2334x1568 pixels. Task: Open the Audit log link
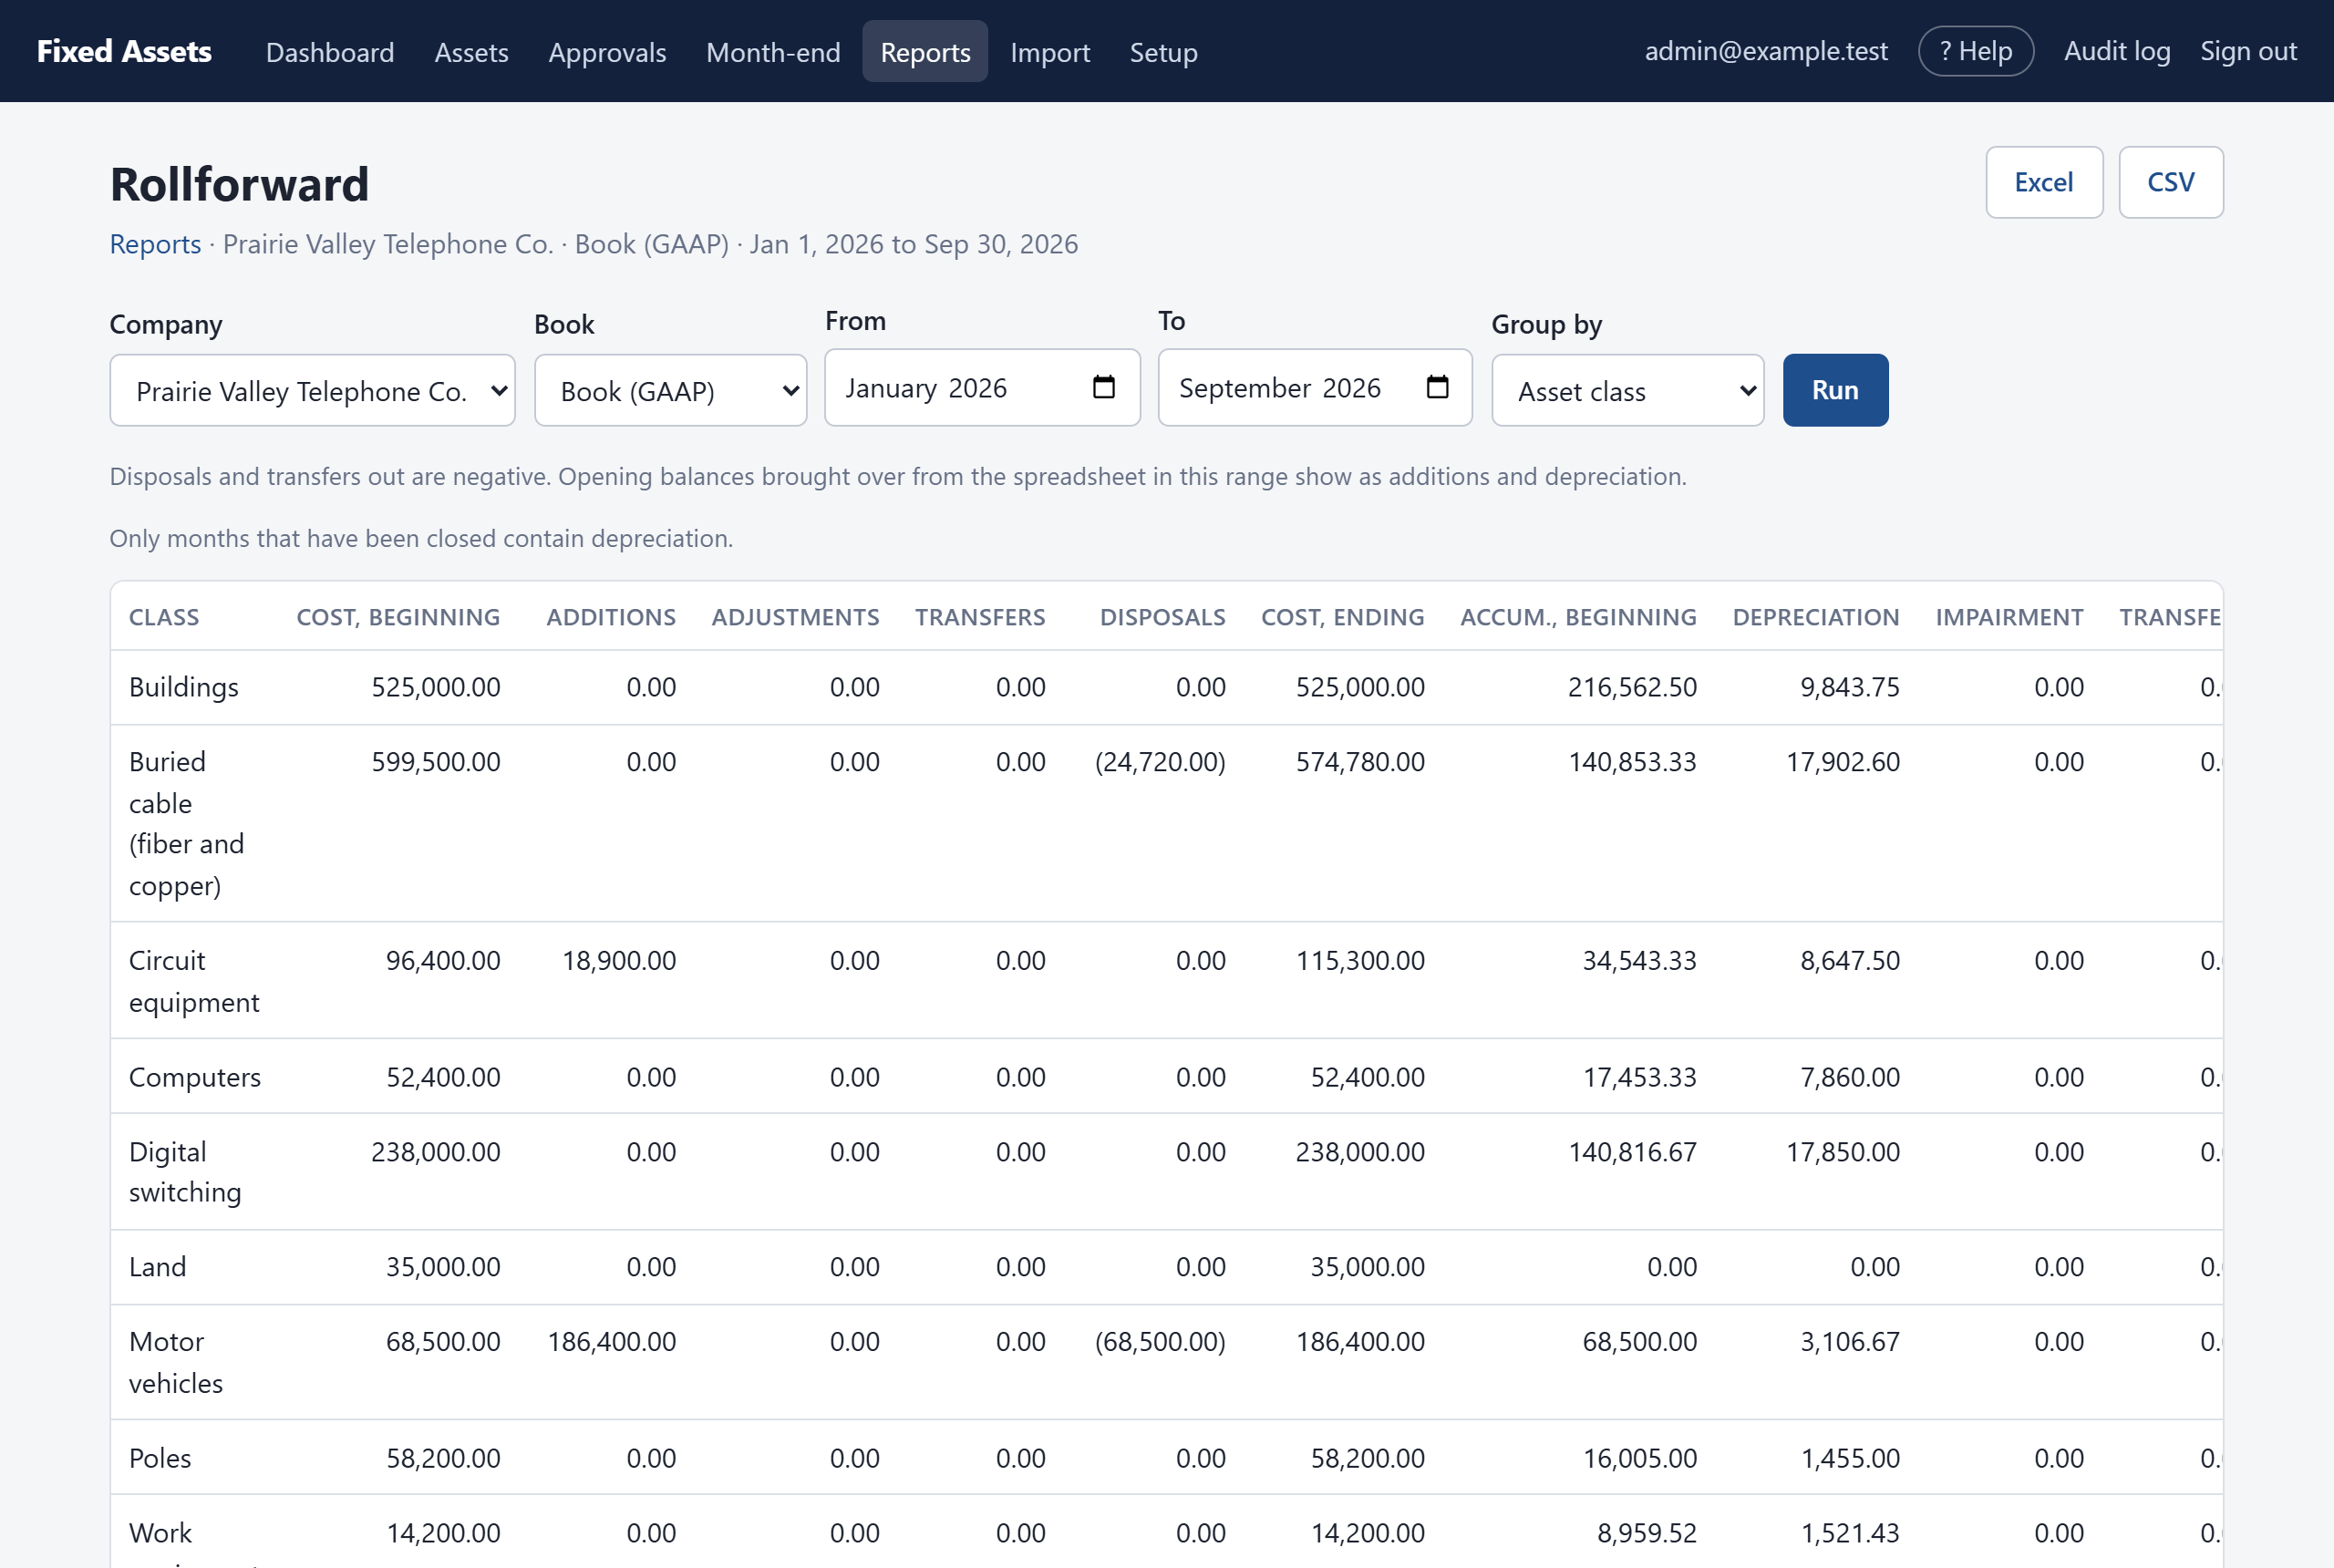point(2117,51)
